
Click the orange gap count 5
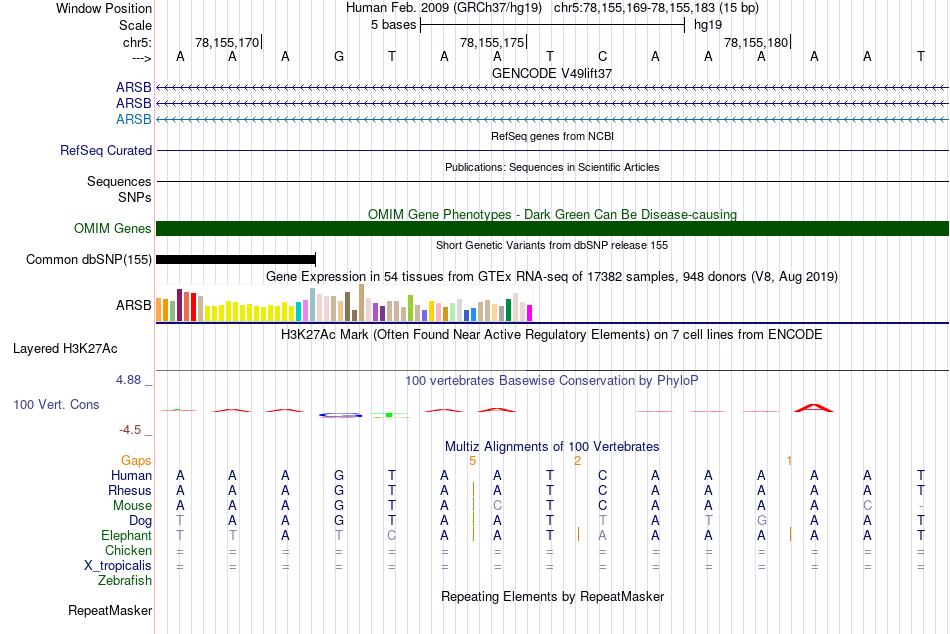tap(473, 461)
